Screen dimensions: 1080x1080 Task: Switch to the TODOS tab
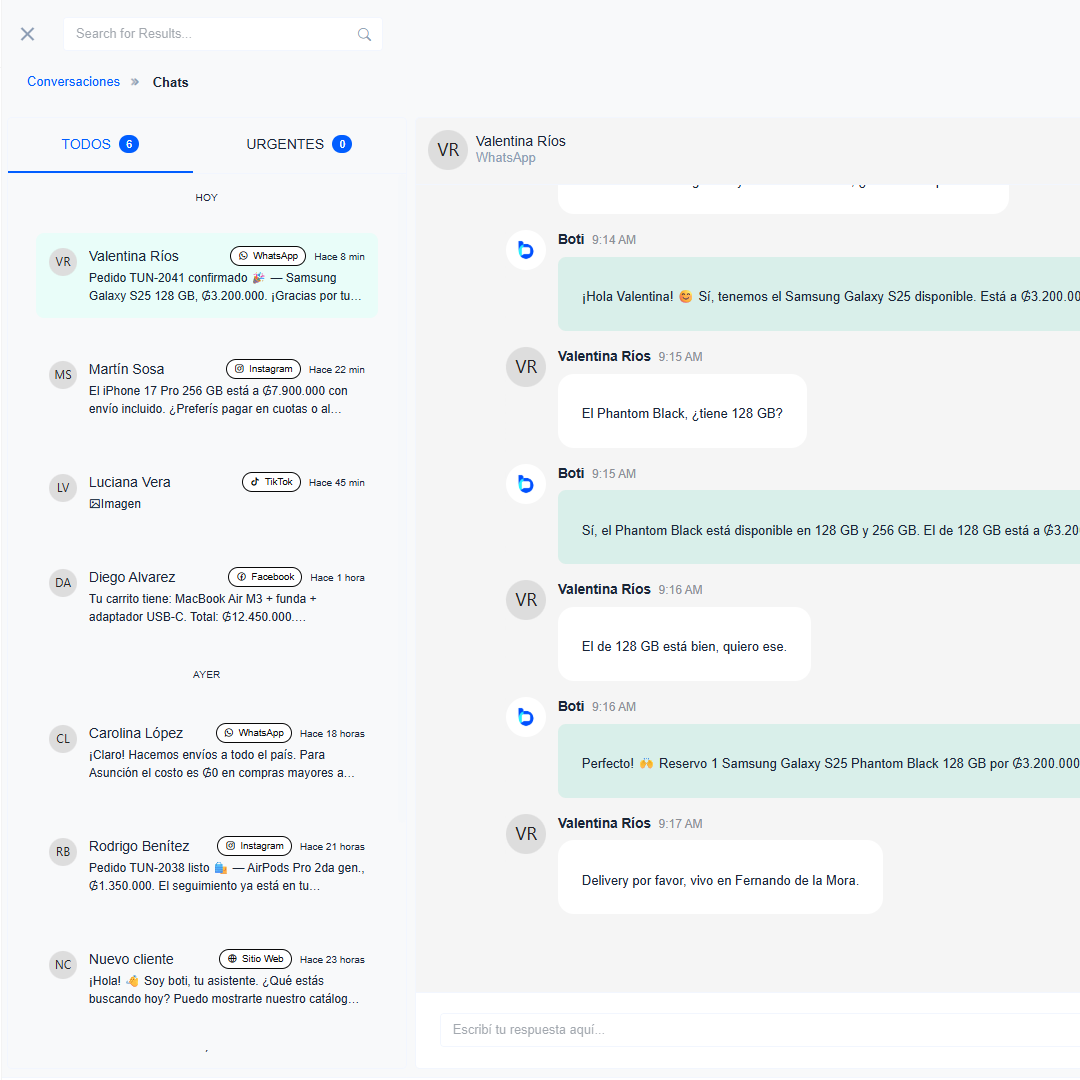point(101,144)
